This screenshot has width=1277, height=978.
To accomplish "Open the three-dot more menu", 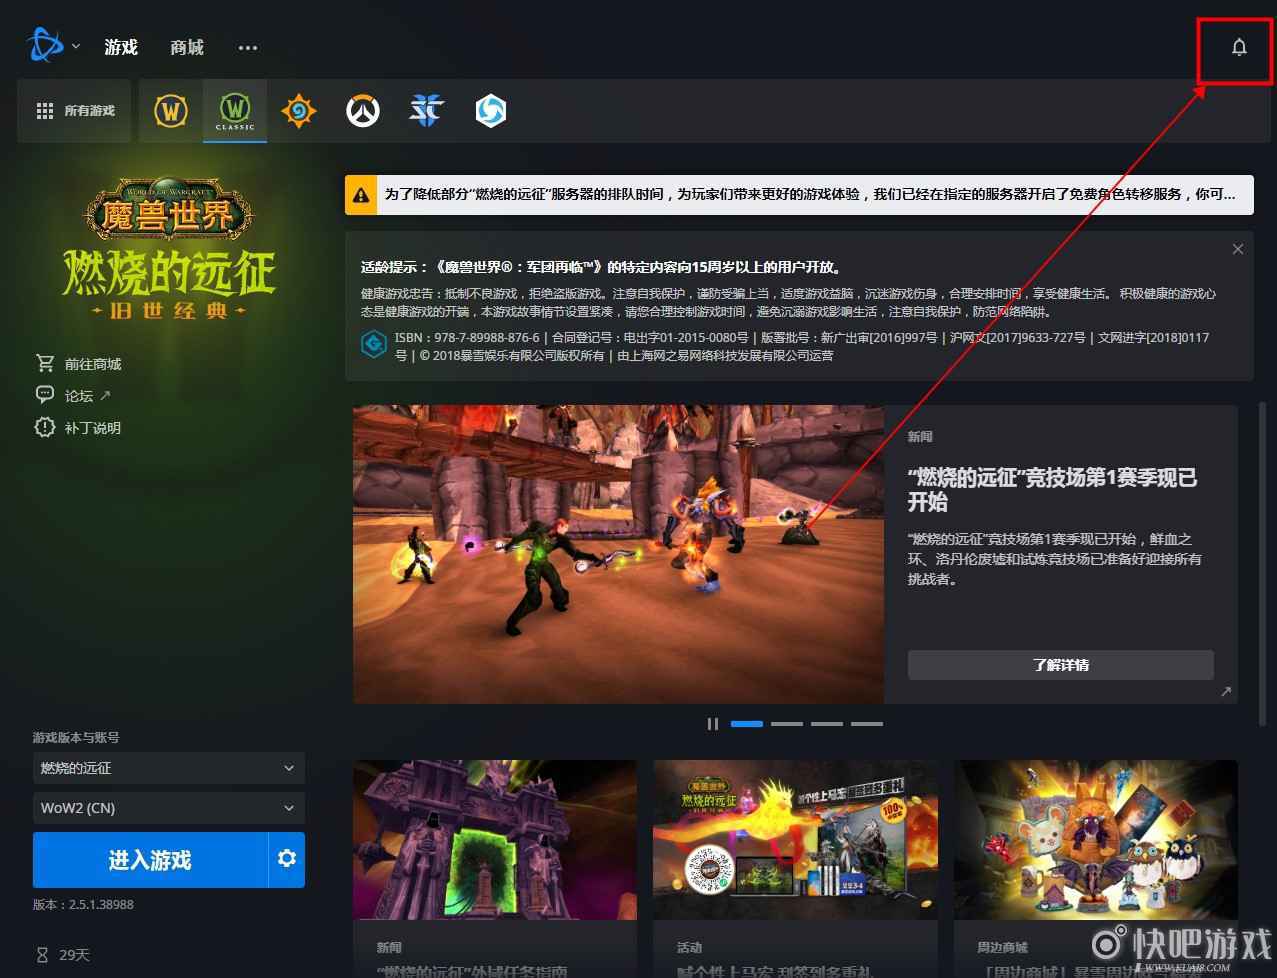I will pyautogui.click(x=248, y=47).
